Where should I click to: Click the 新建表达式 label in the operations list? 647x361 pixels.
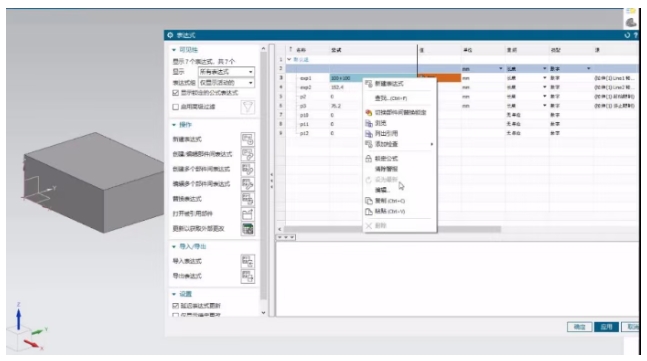[187, 139]
